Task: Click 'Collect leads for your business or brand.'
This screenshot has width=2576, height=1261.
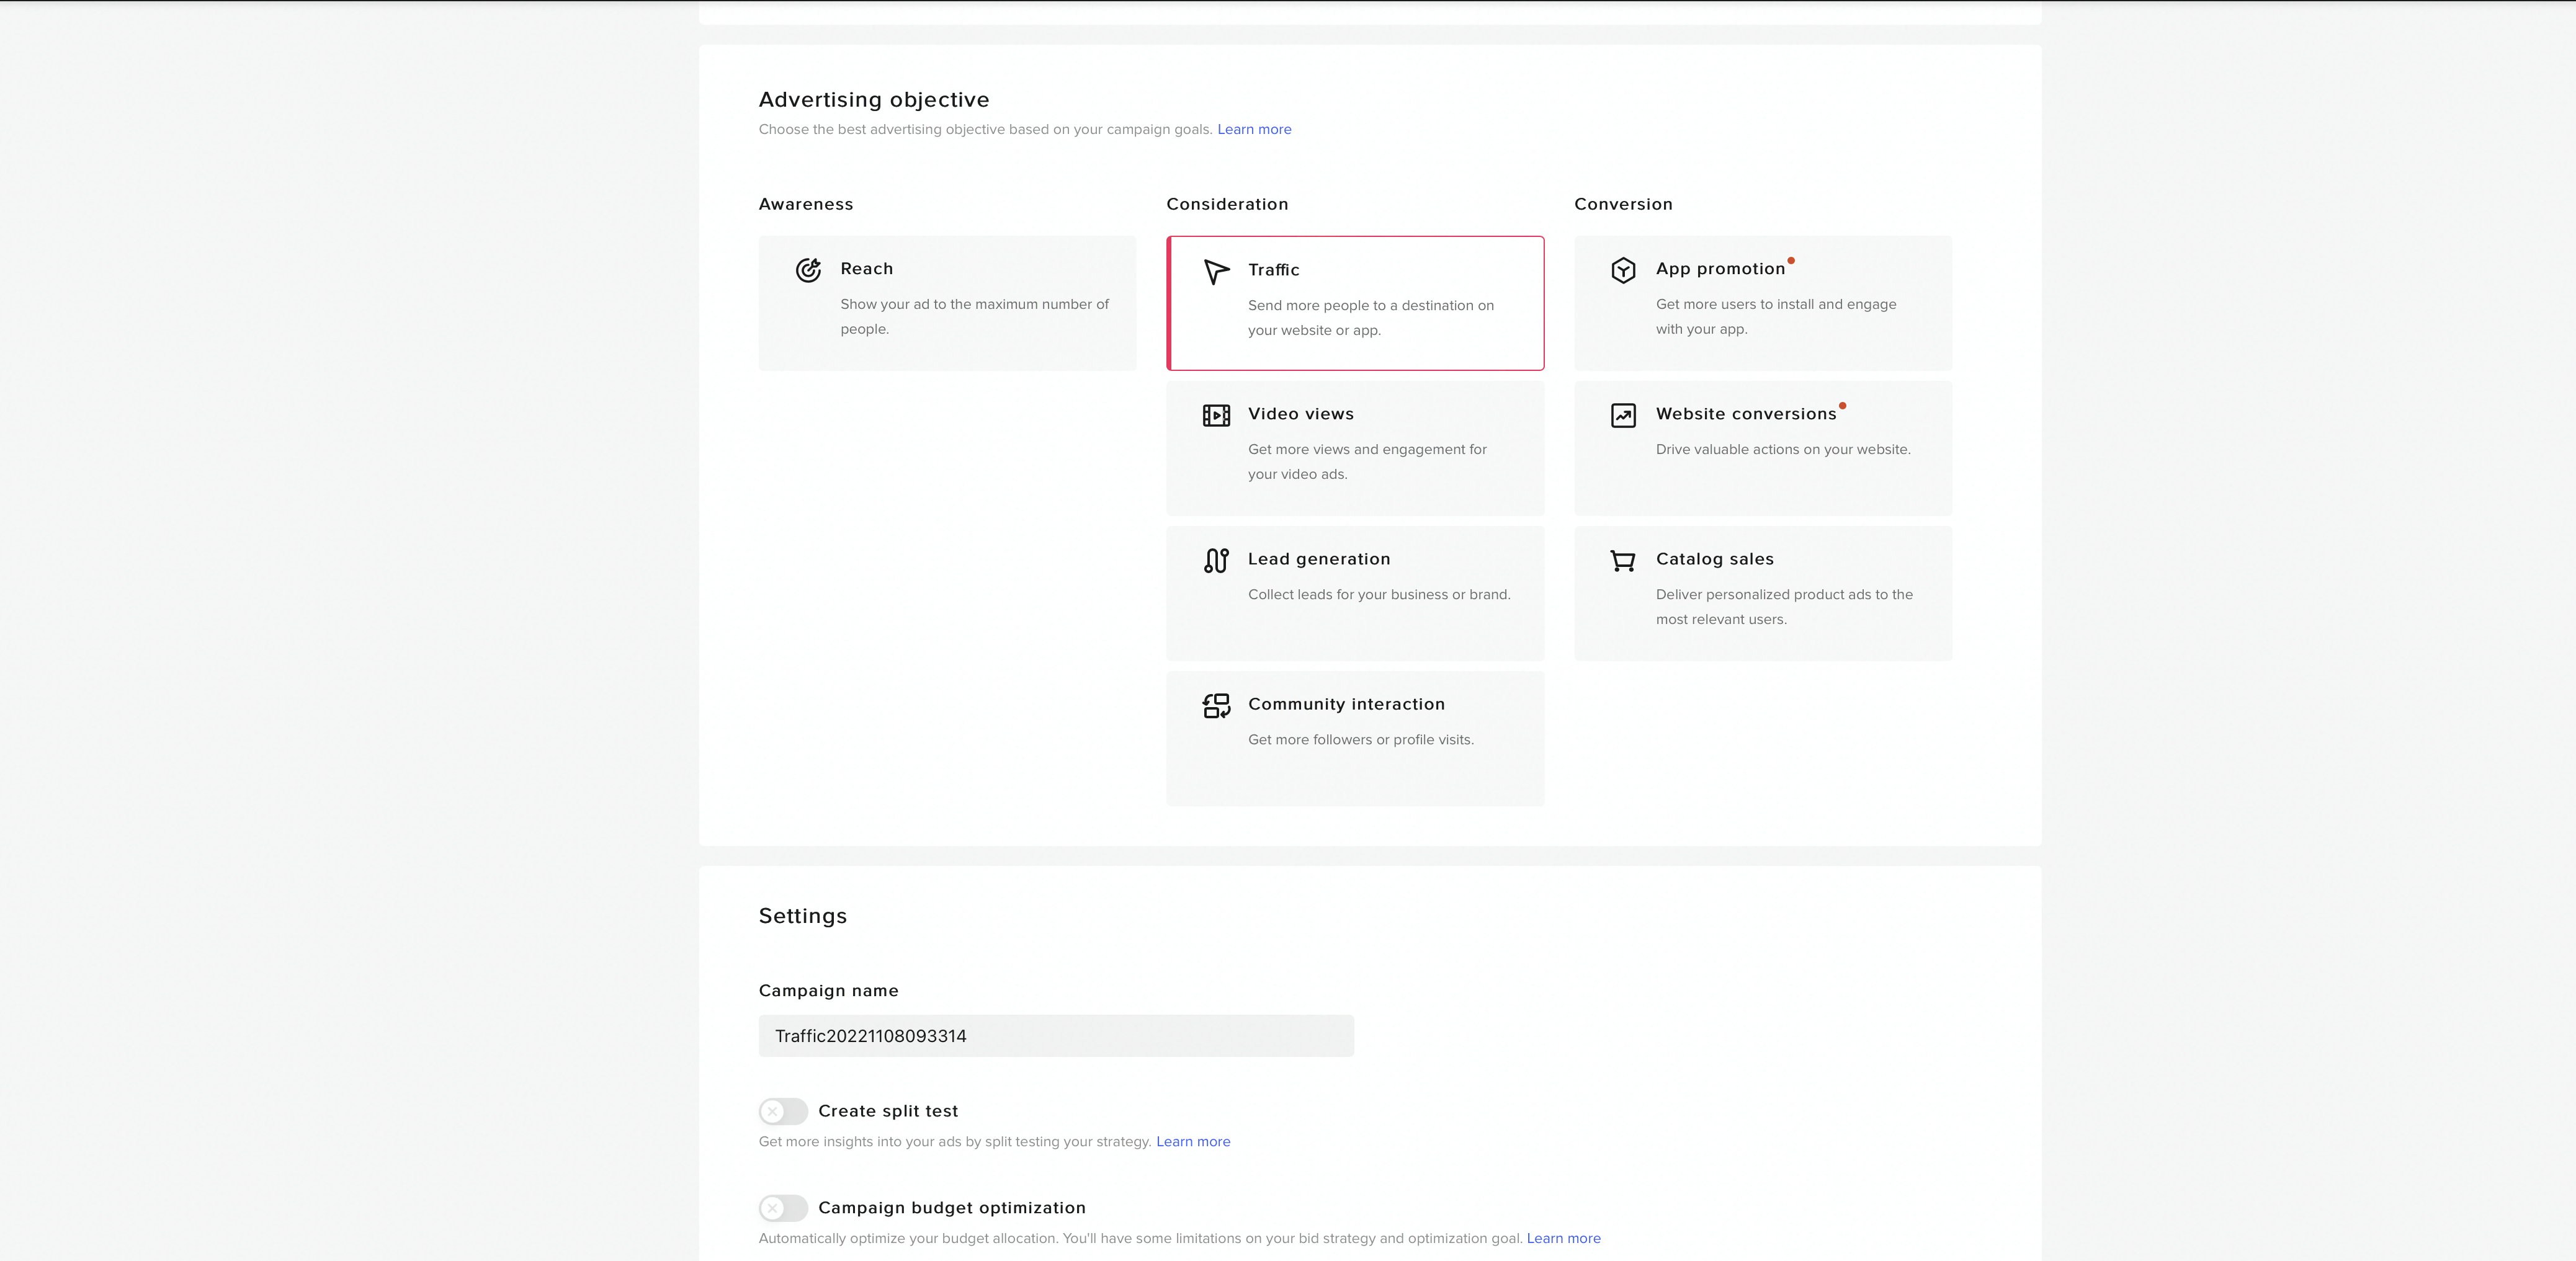Action: coord(1379,594)
